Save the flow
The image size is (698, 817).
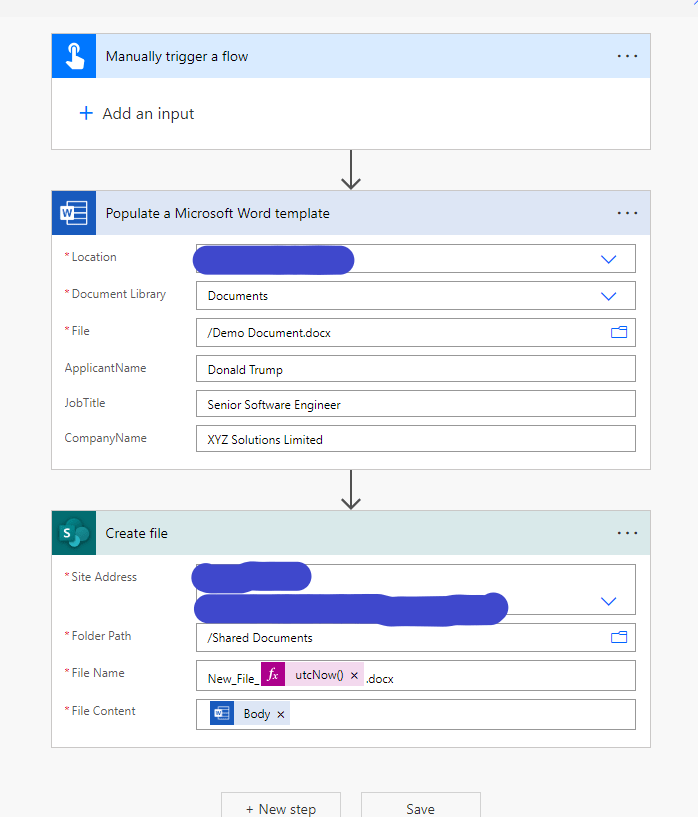pyautogui.click(x=420, y=807)
